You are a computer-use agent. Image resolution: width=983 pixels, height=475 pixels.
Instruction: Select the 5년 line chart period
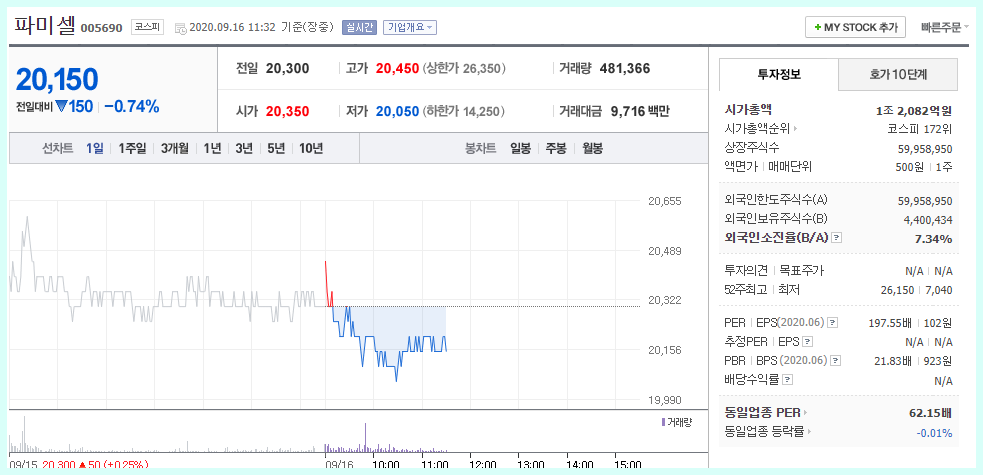coord(276,149)
